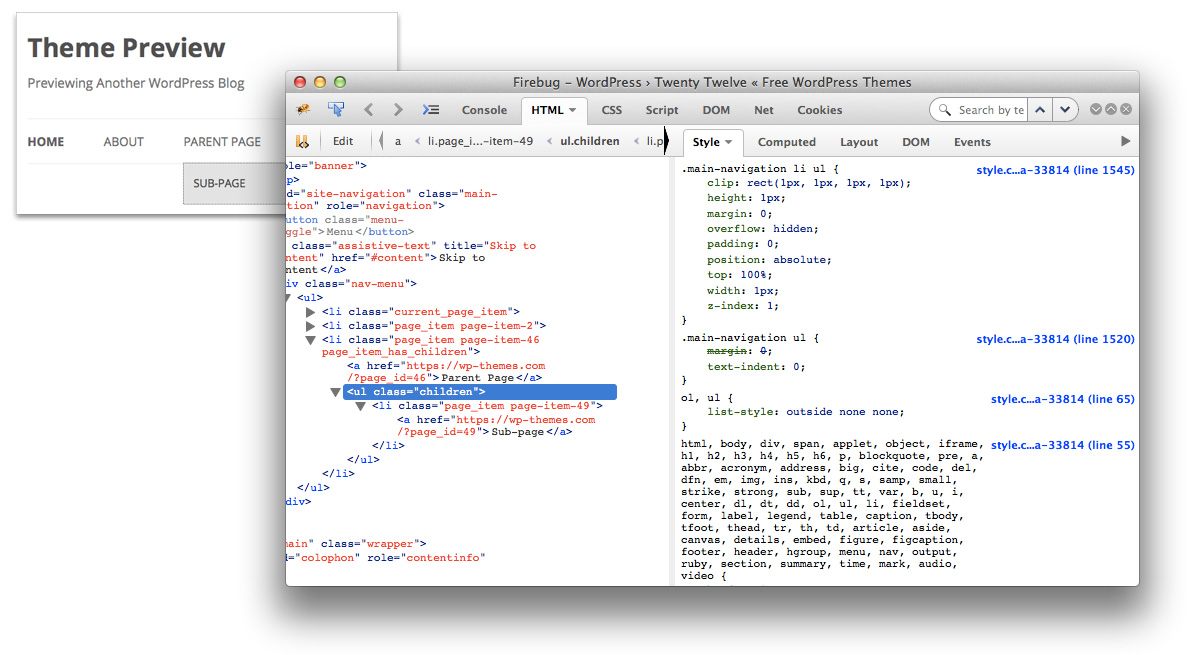Open the command line popup icon
Screen dimensions: 1200x655
pos(431,110)
